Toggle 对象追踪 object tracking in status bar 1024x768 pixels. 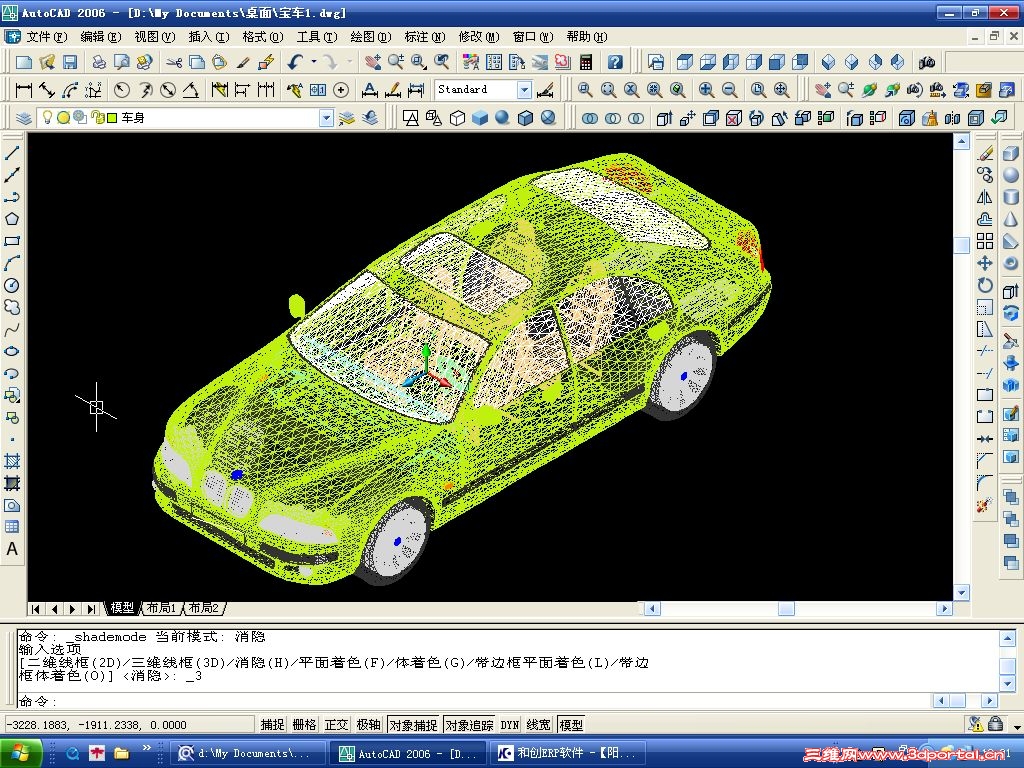tap(469, 724)
